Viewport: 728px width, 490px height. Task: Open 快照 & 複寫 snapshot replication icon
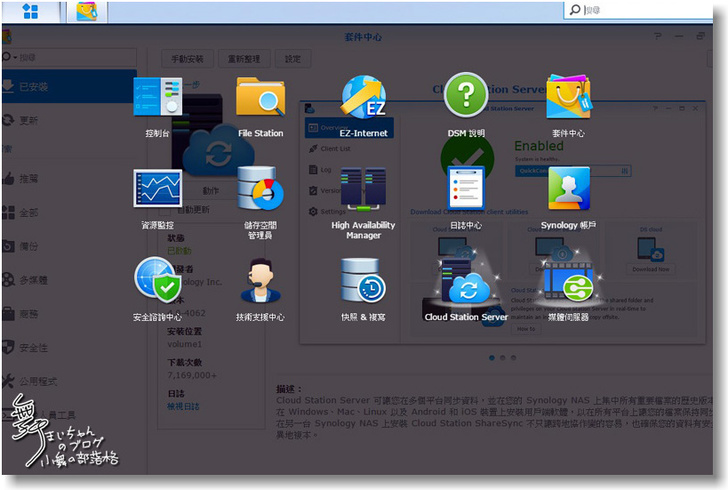point(363,282)
